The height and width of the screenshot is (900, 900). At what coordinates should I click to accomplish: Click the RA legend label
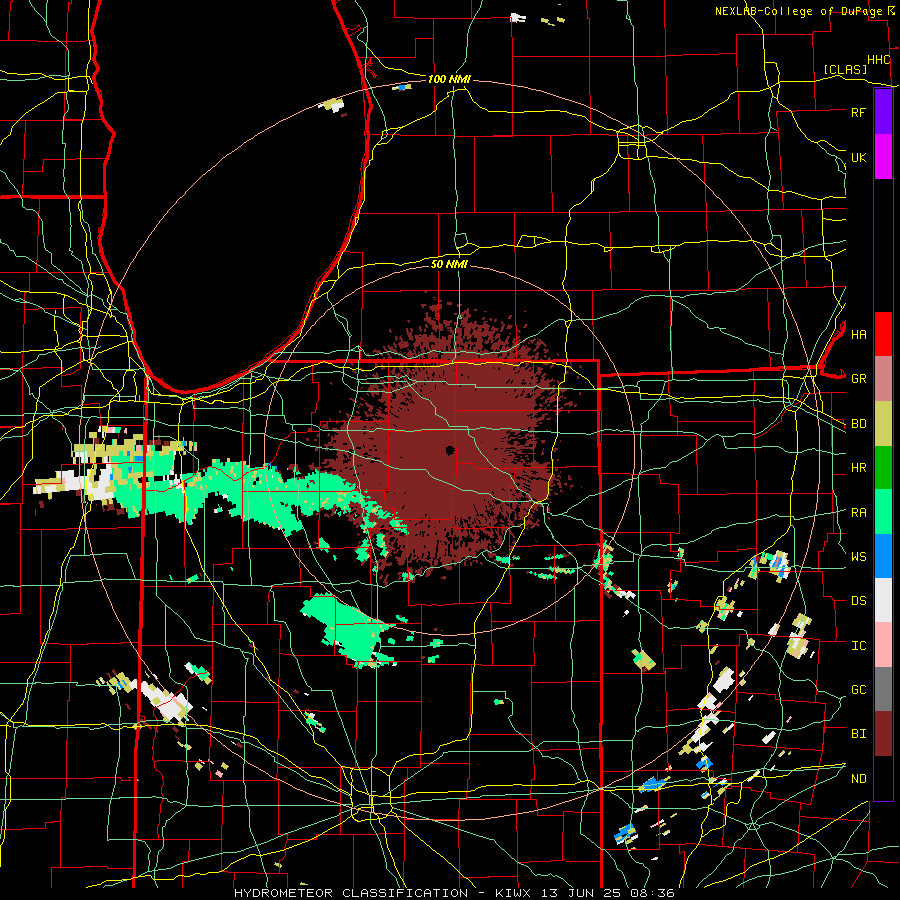pos(858,513)
